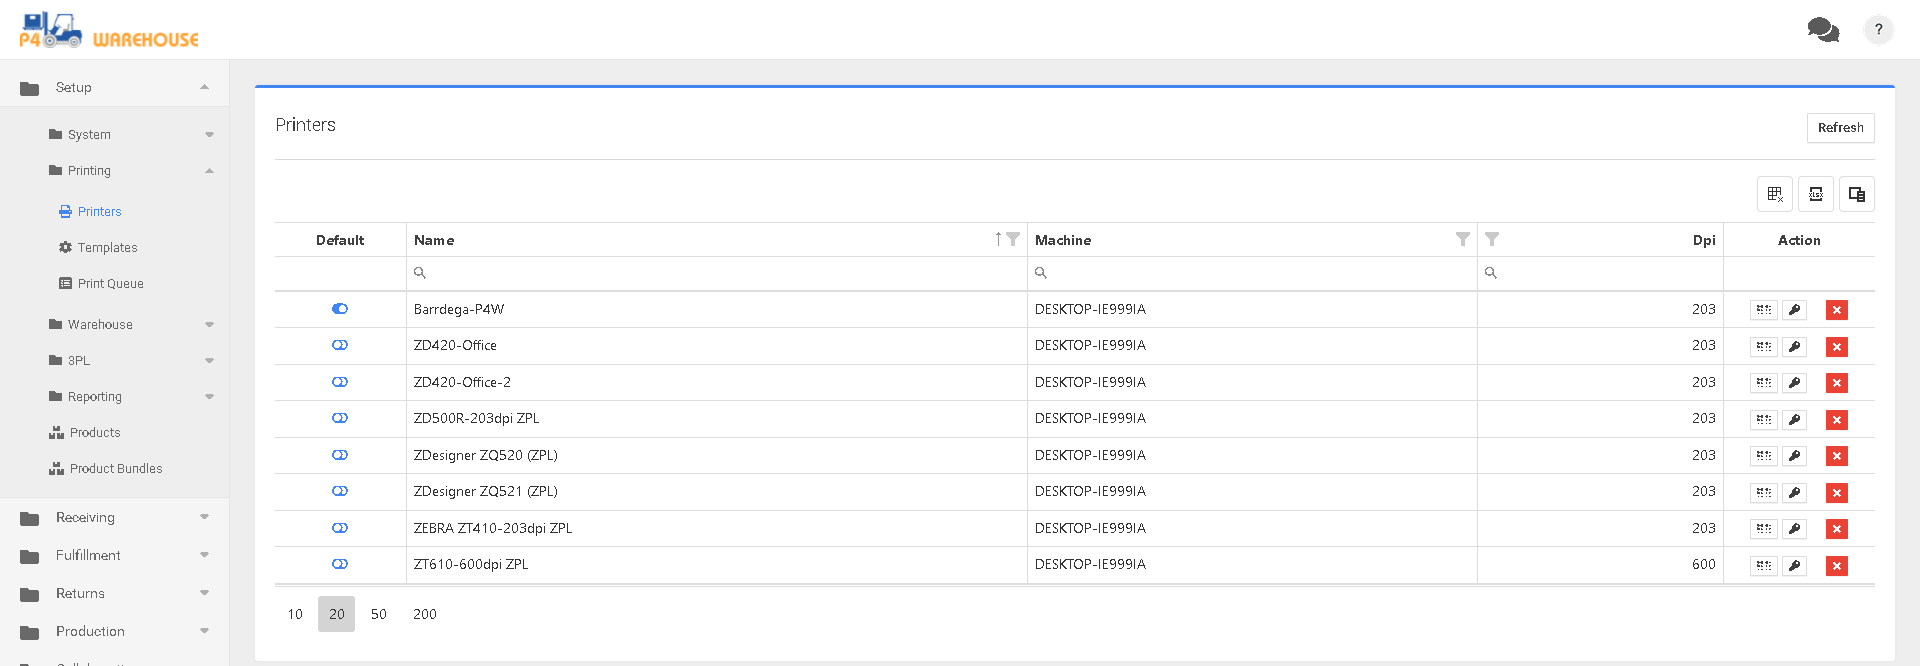Export the printers table to XLSX
This screenshot has height=666, width=1920.
click(1815, 194)
